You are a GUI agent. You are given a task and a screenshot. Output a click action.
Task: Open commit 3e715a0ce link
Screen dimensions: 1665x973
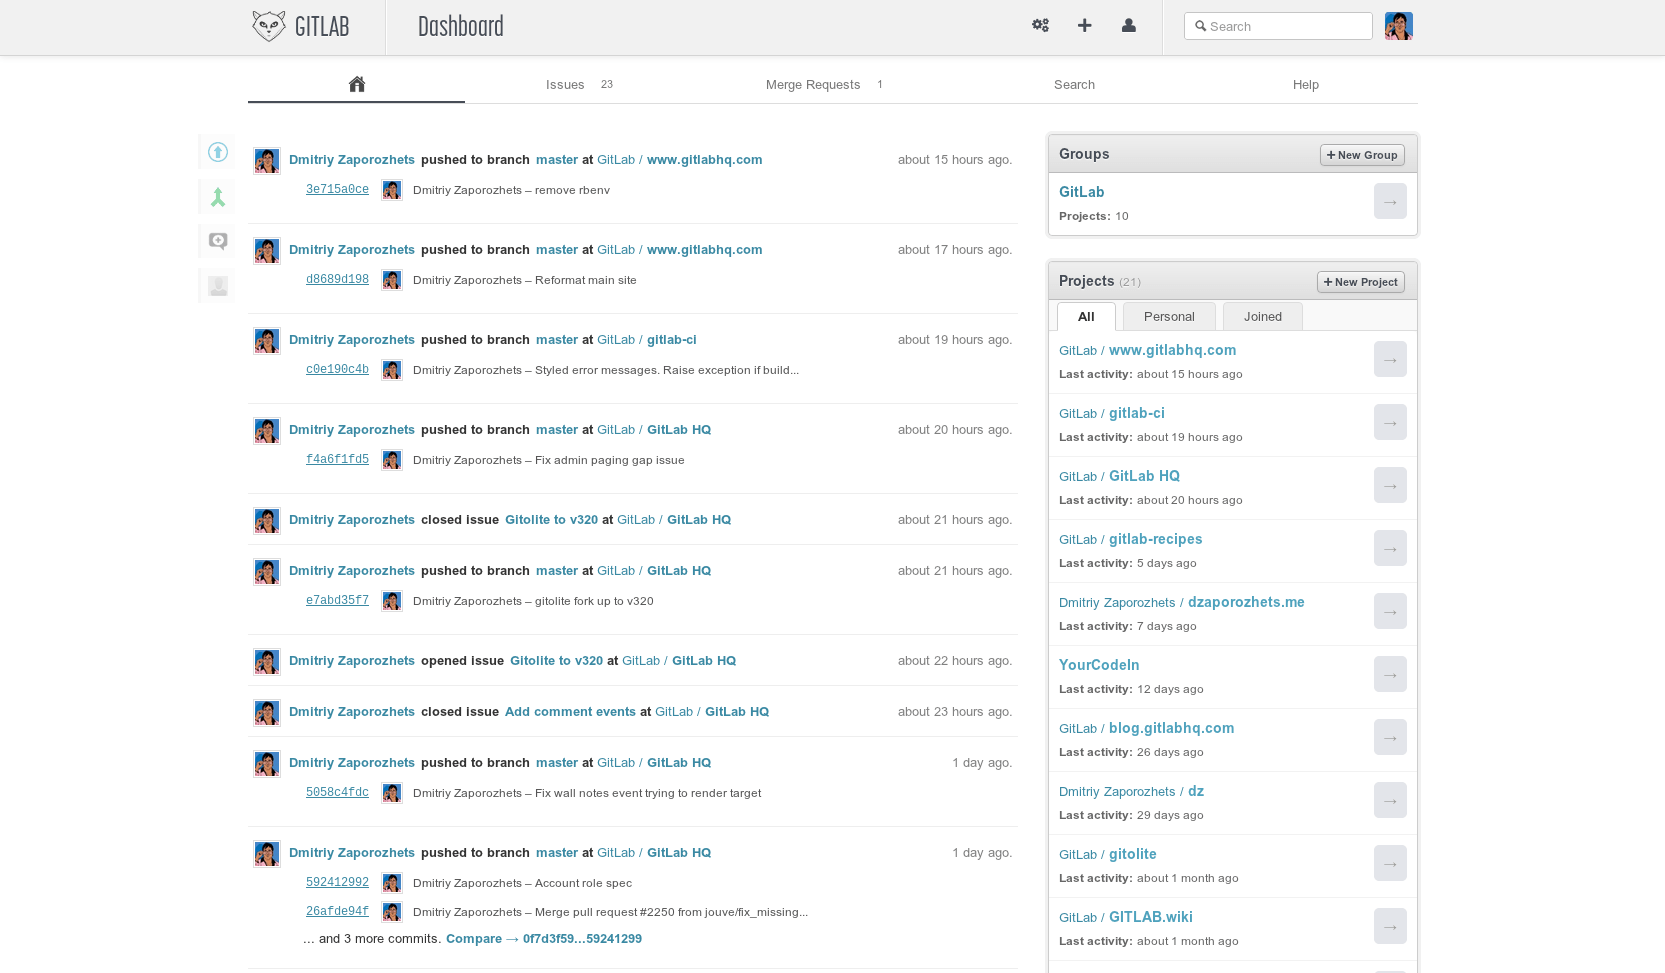coord(337,189)
